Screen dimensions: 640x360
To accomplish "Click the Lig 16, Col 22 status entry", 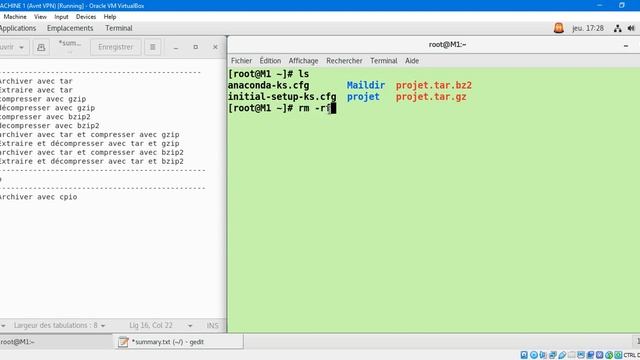I will coord(151,325).
